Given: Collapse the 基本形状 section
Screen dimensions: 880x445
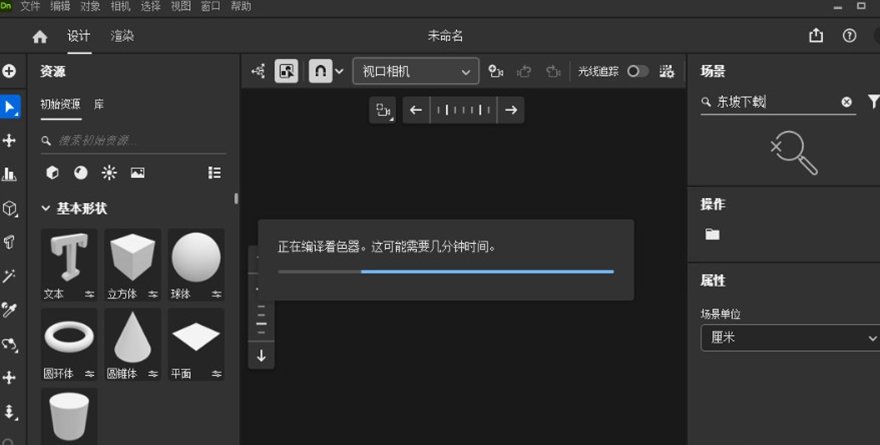Looking at the screenshot, I should point(45,208).
